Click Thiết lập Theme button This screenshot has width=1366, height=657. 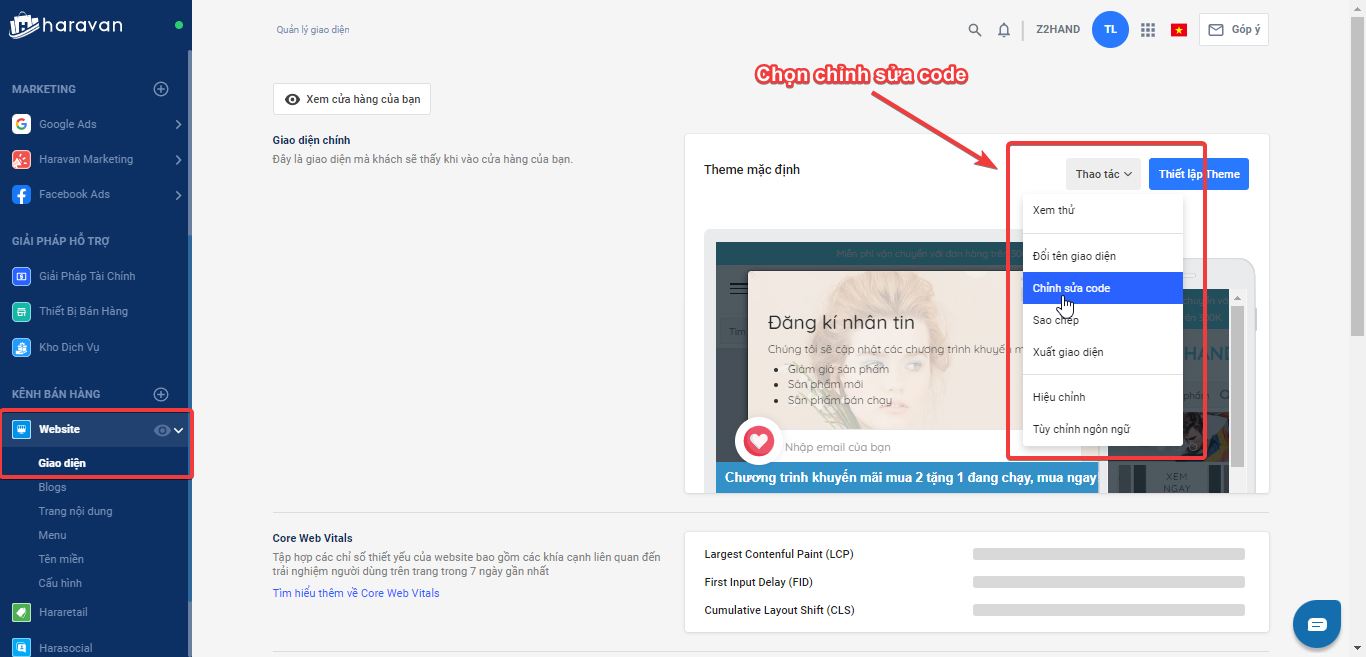click(x=1199, y=174)
